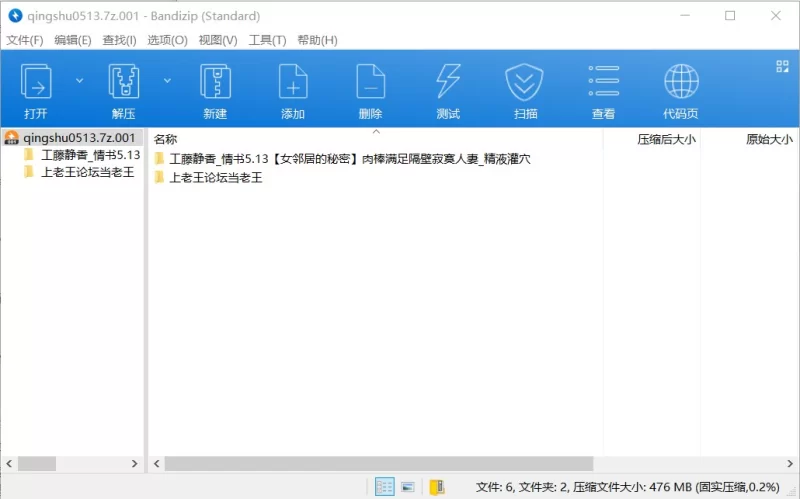Switch to thumbnail view in status bar

coord(408,487)
